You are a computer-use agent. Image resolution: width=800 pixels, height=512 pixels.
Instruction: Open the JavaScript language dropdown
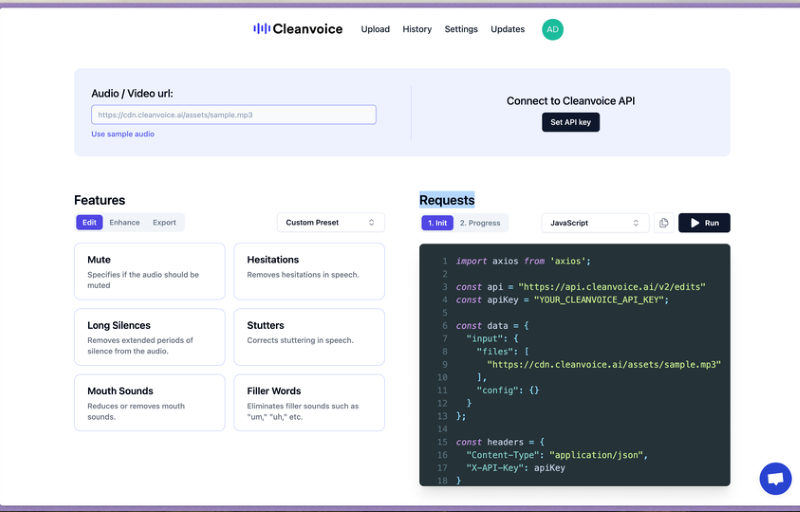click(595, 223)
